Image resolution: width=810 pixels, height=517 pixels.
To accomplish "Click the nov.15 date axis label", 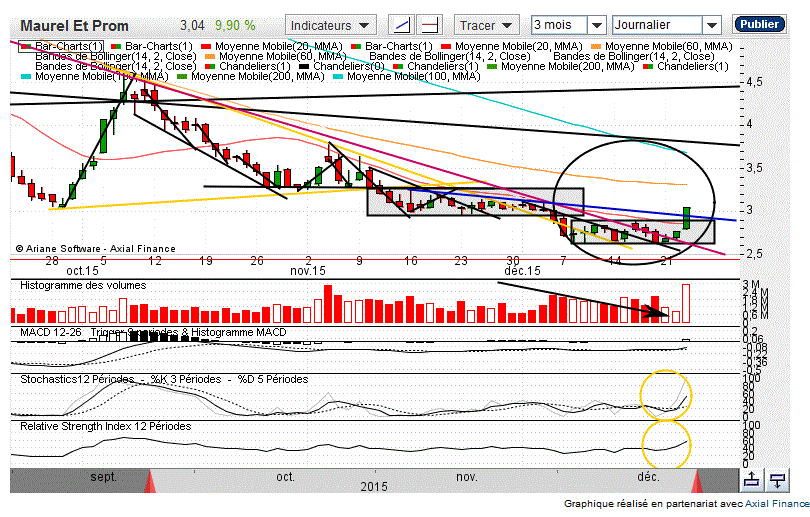I will [x=308, y=271].
